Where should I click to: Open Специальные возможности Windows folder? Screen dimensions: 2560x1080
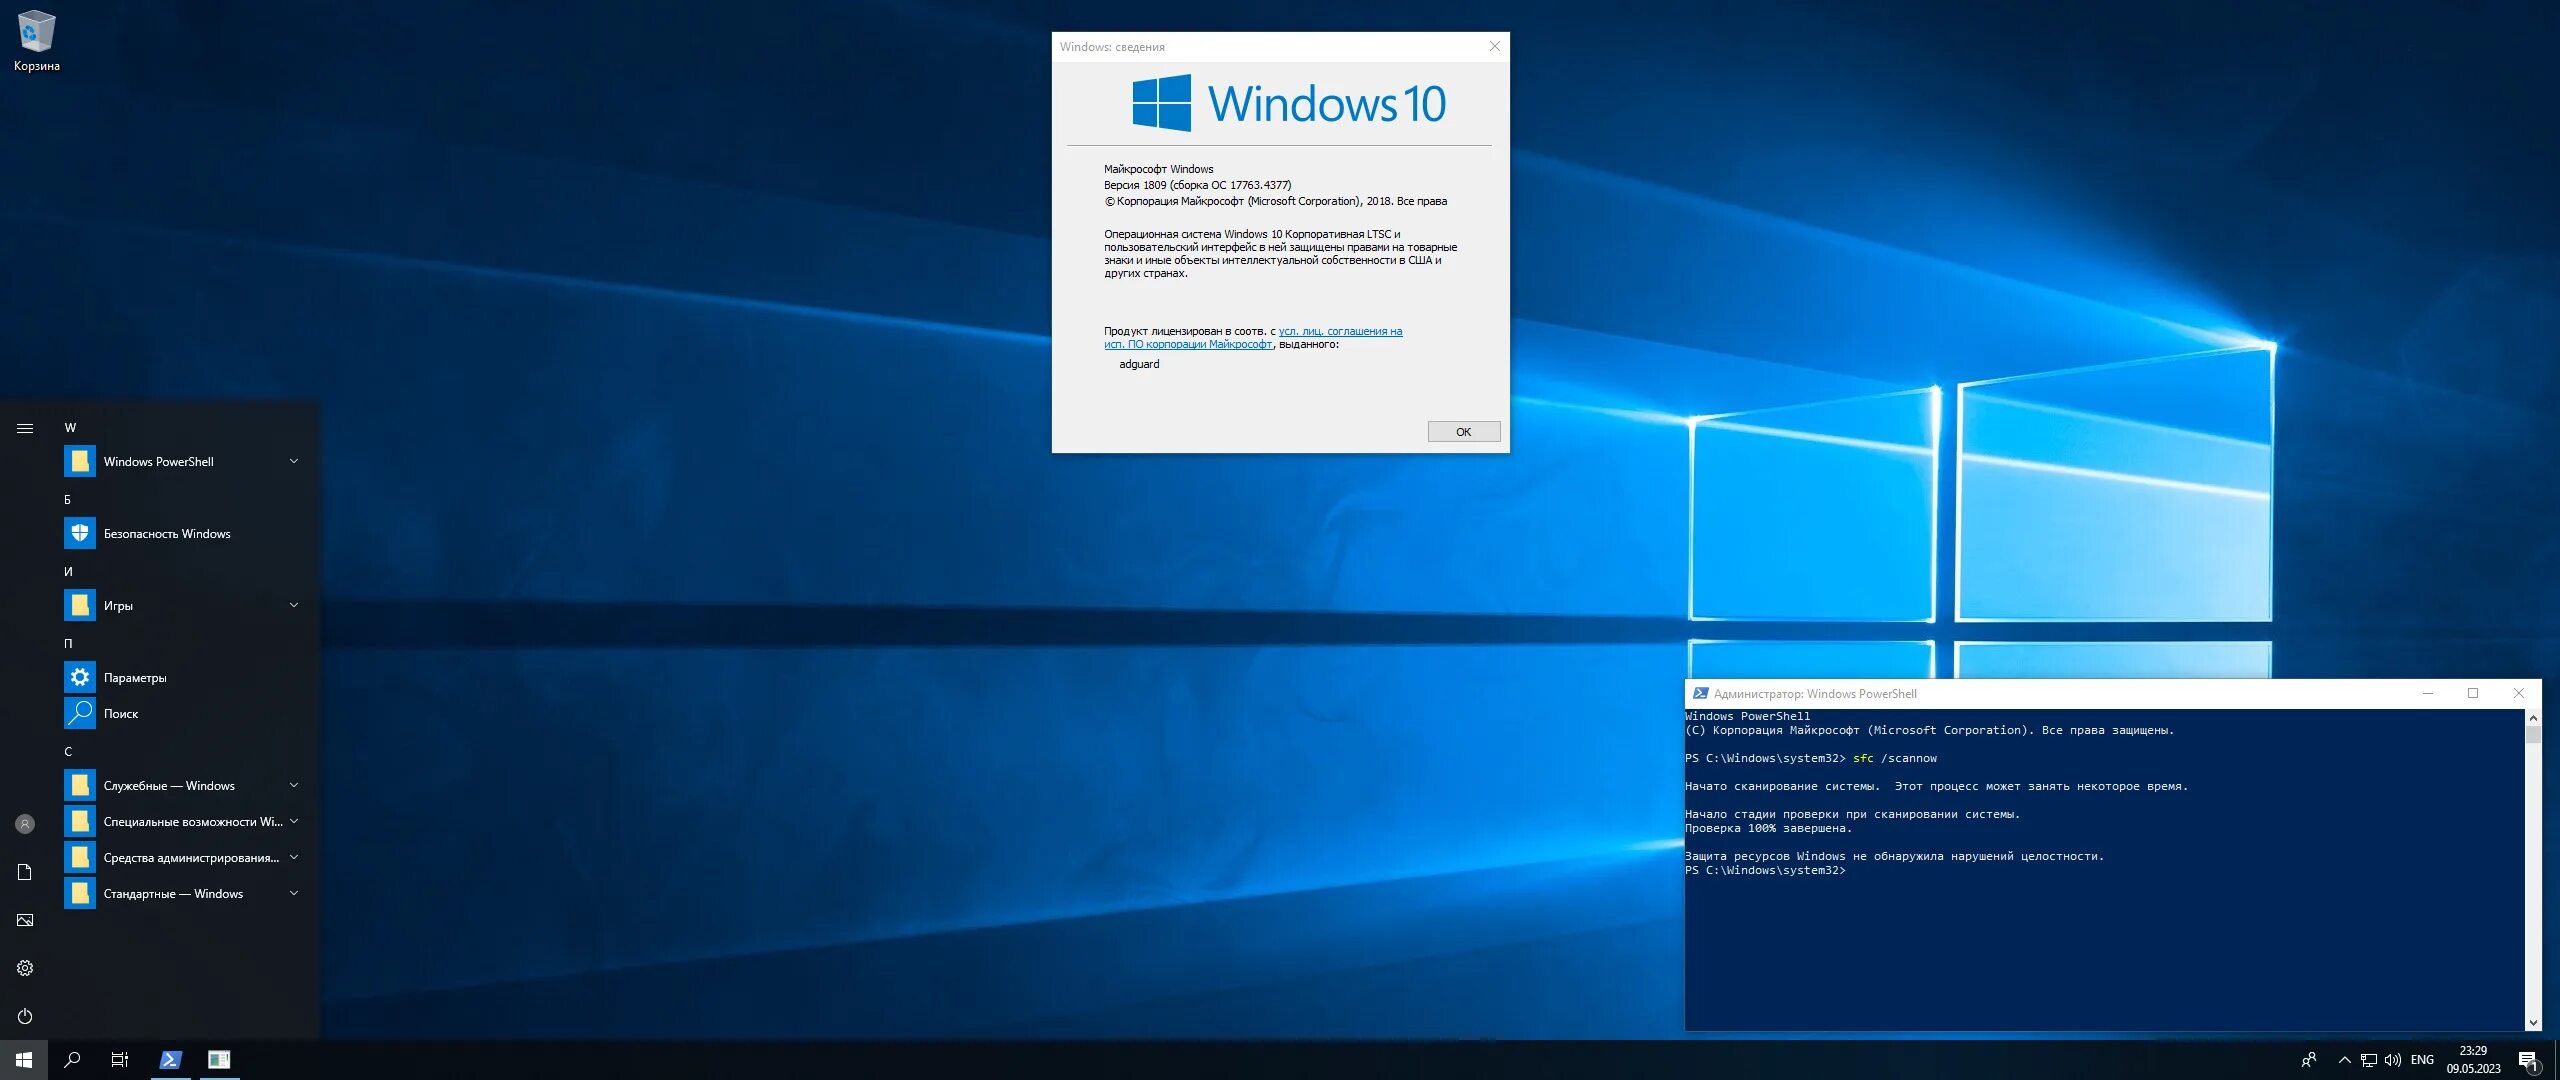tap(184, 821)
